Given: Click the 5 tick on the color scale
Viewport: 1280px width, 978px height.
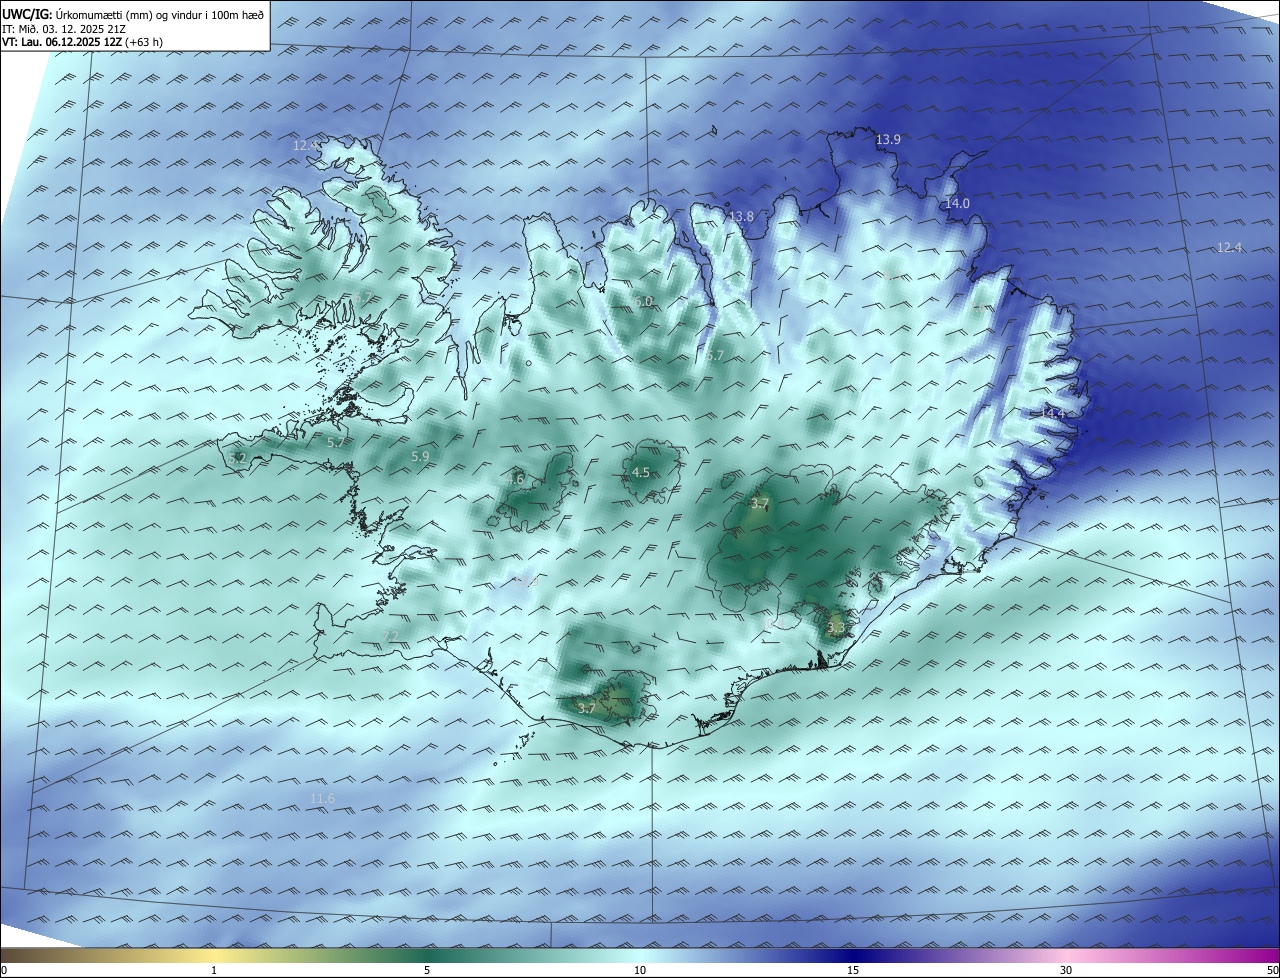Looking at the screenshot, I should [x=427, y=970].
